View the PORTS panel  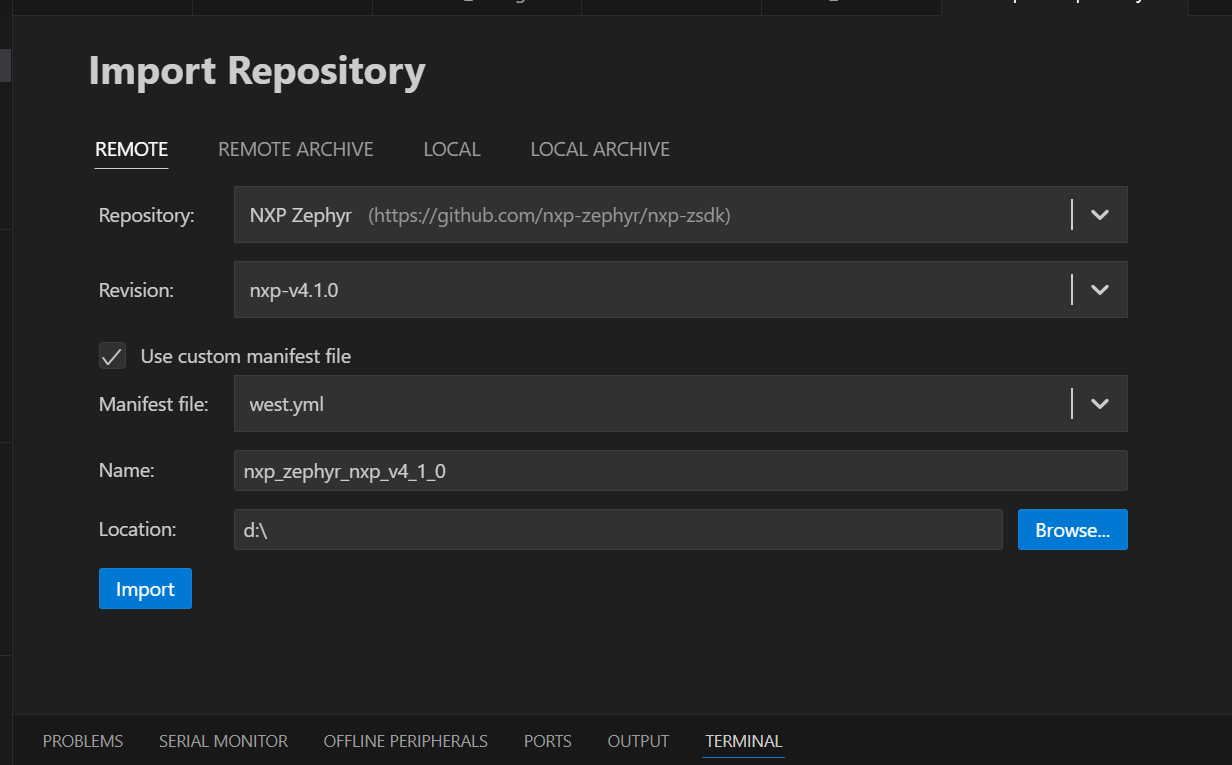click(547, 741)
